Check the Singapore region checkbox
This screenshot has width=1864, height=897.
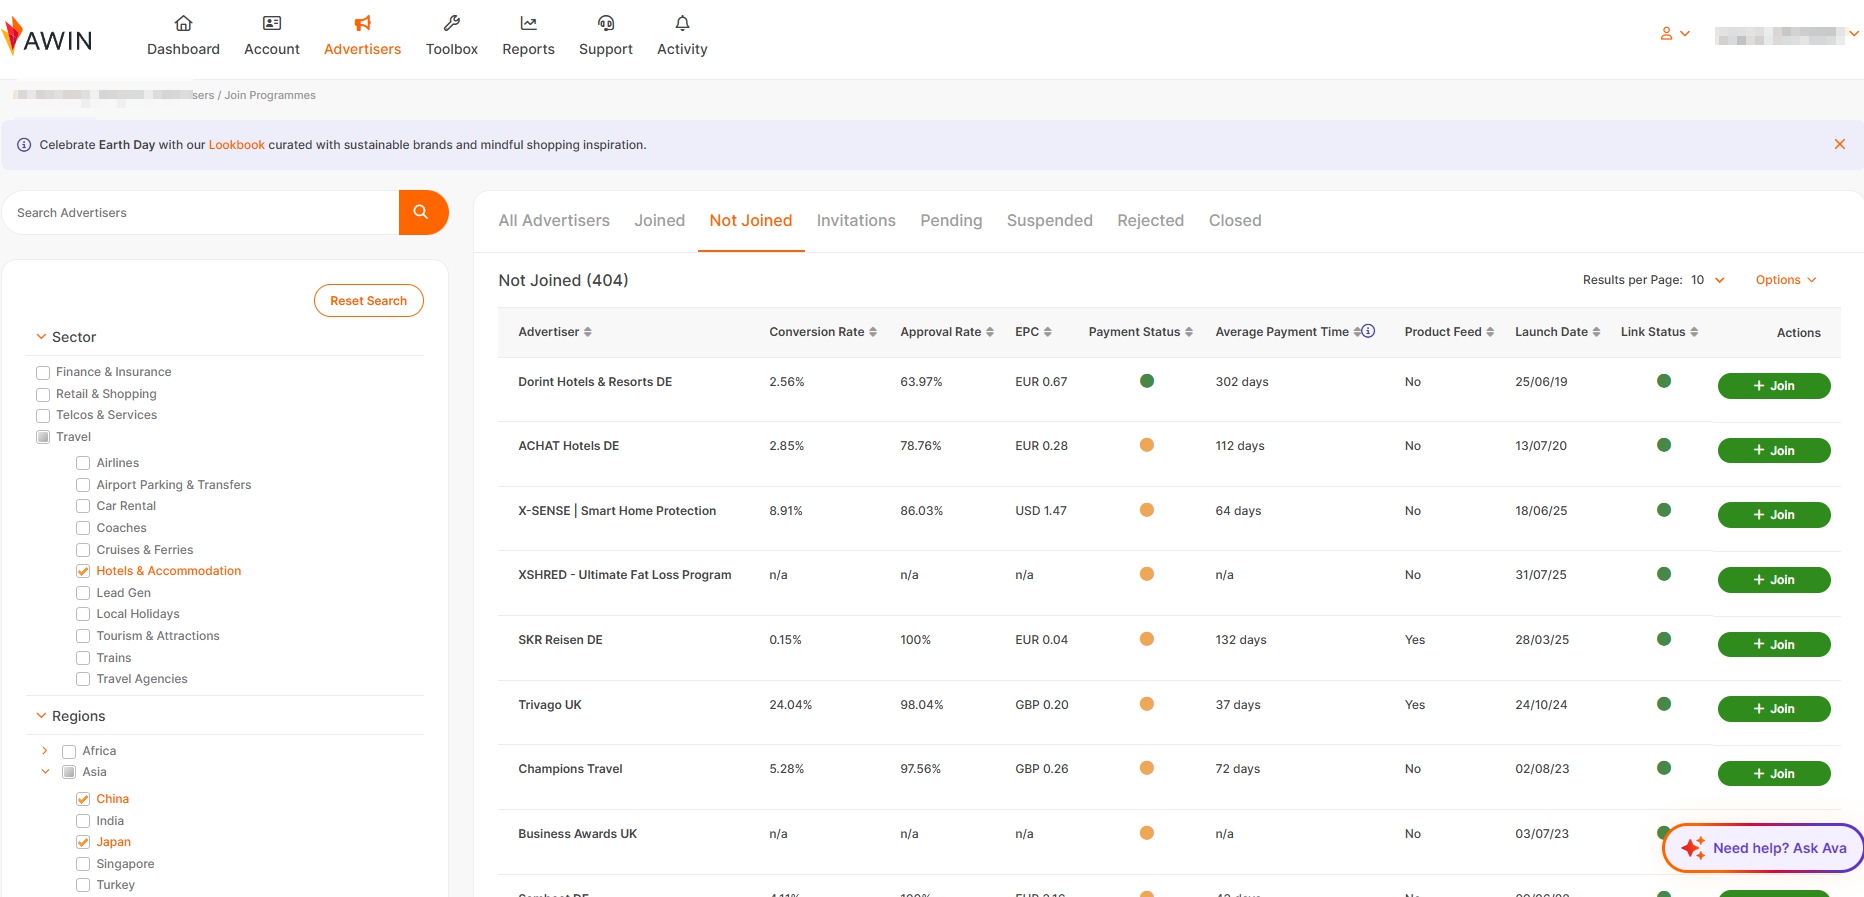coord(83,864)
